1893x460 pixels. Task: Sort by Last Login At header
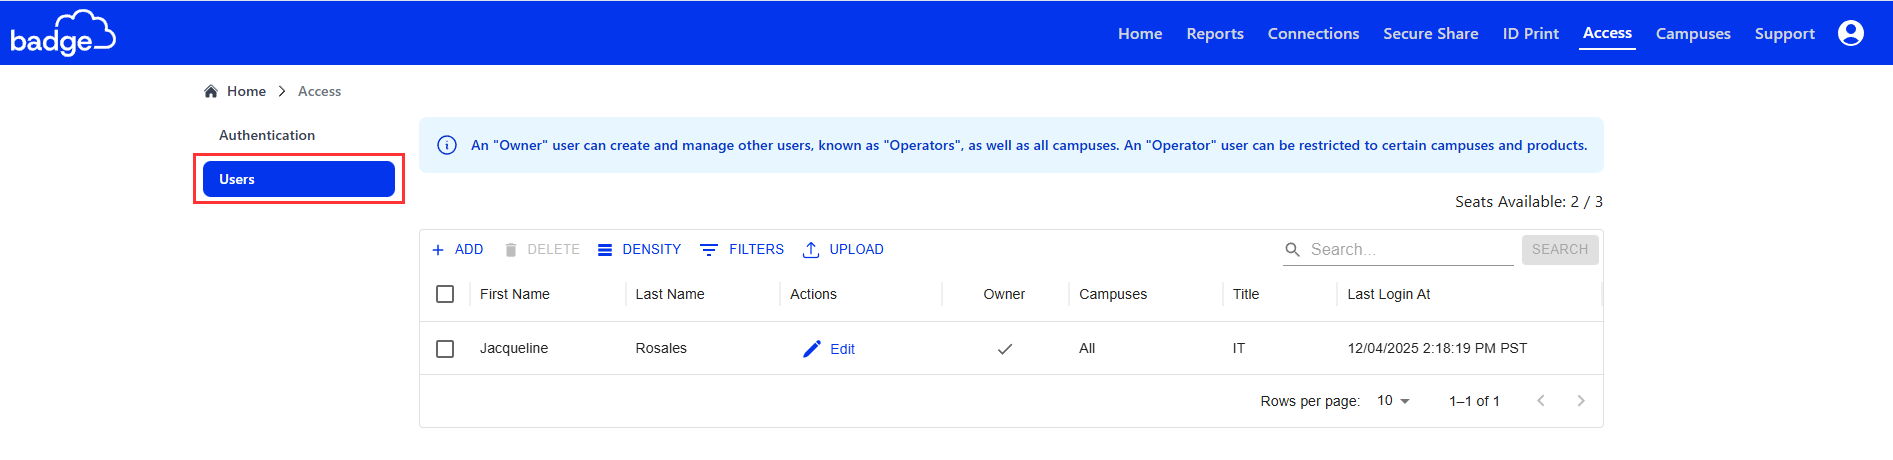click(1388, 294)
